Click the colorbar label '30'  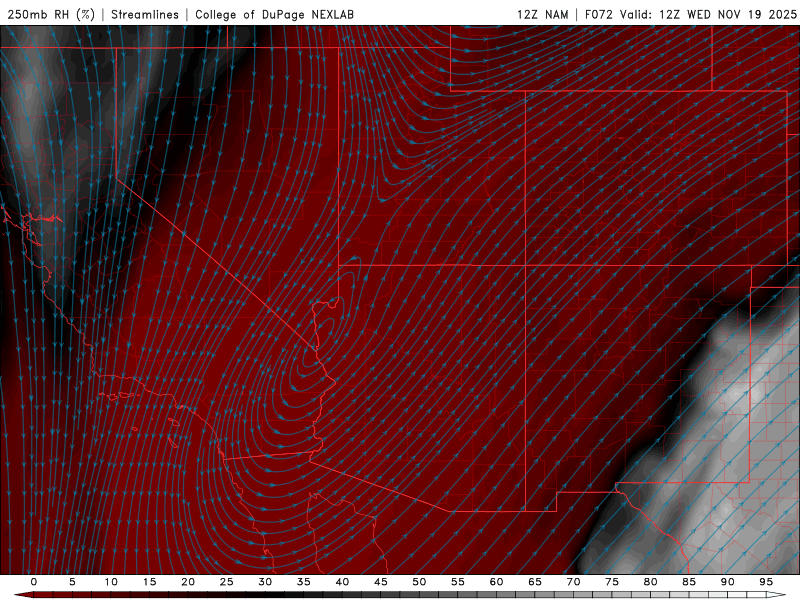coord(265,582)
